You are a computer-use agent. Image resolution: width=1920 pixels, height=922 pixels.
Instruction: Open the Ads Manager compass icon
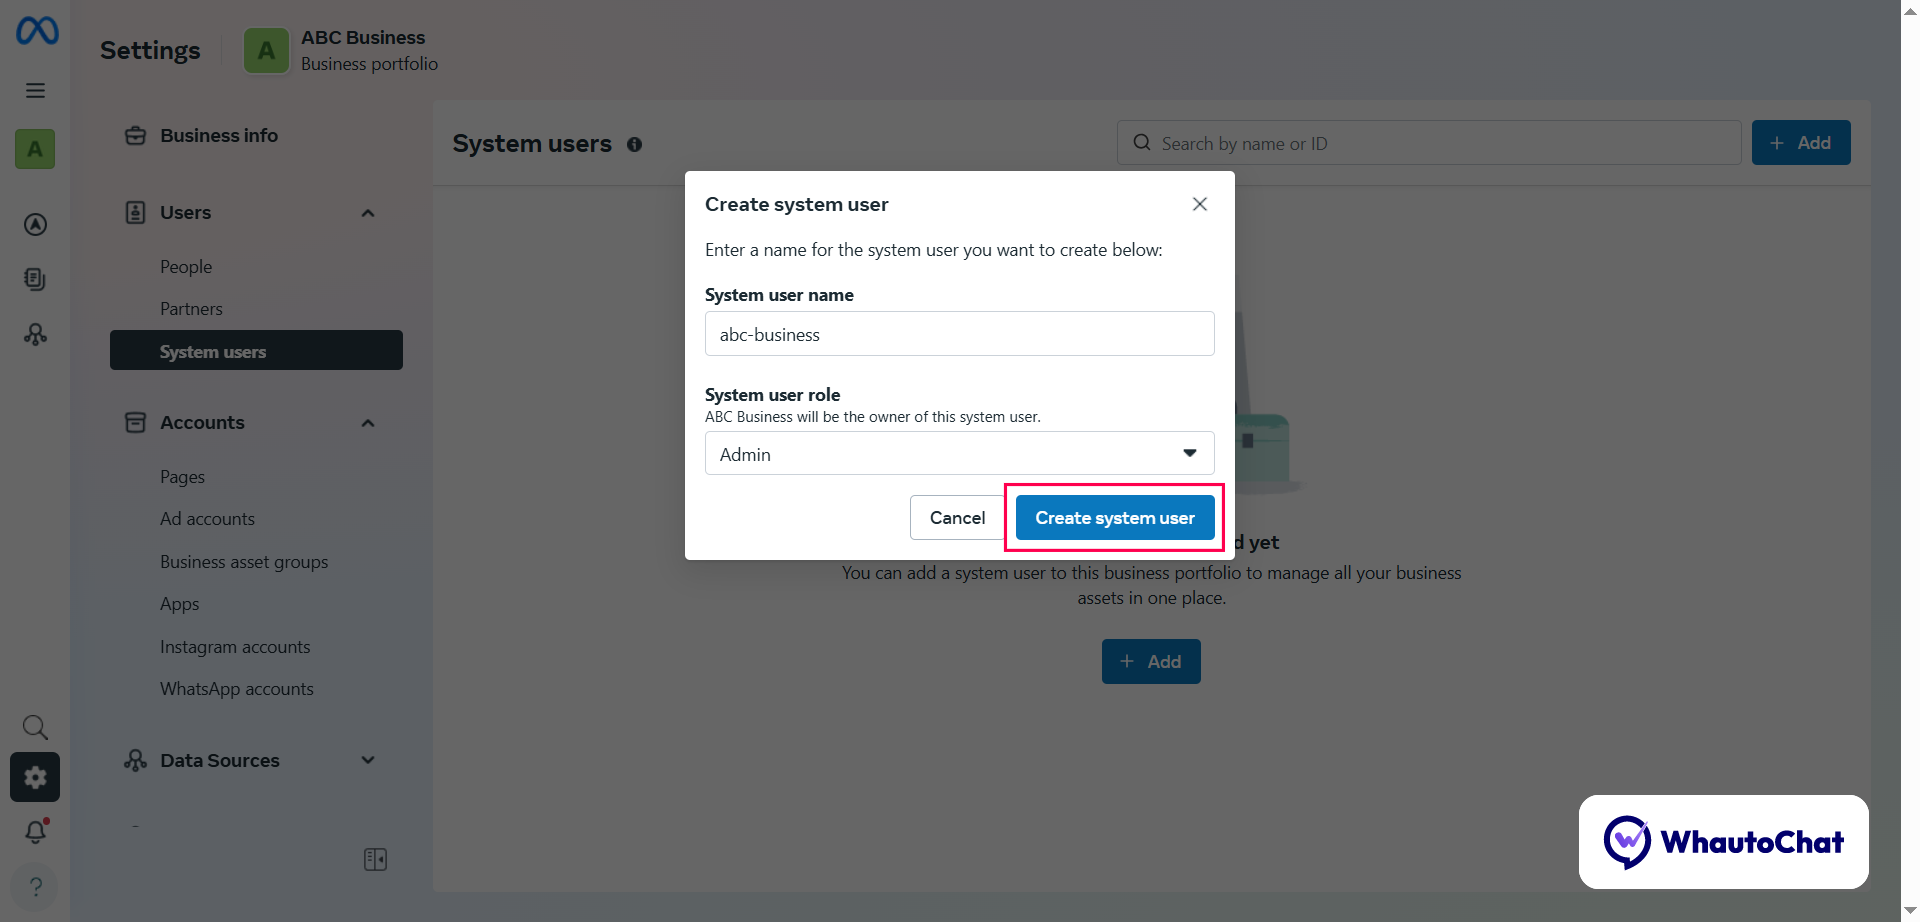pyautogui.click(x=36, y=224)
